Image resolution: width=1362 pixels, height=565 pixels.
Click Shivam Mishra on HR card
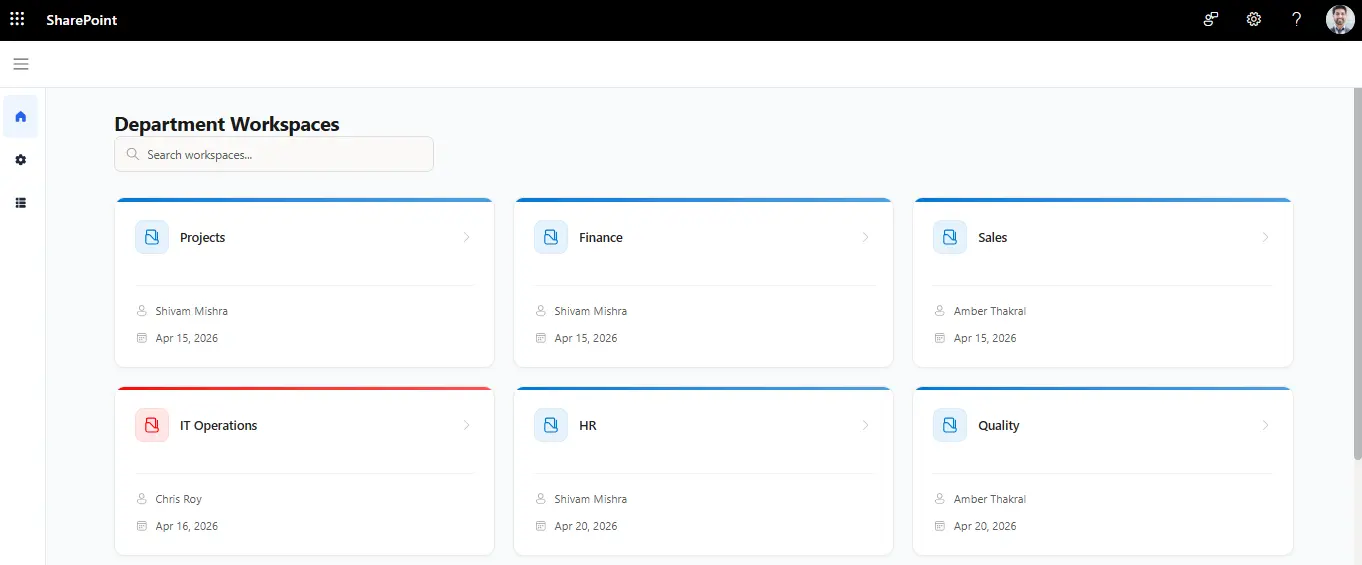pyautogui.click(x=591, y=499)
